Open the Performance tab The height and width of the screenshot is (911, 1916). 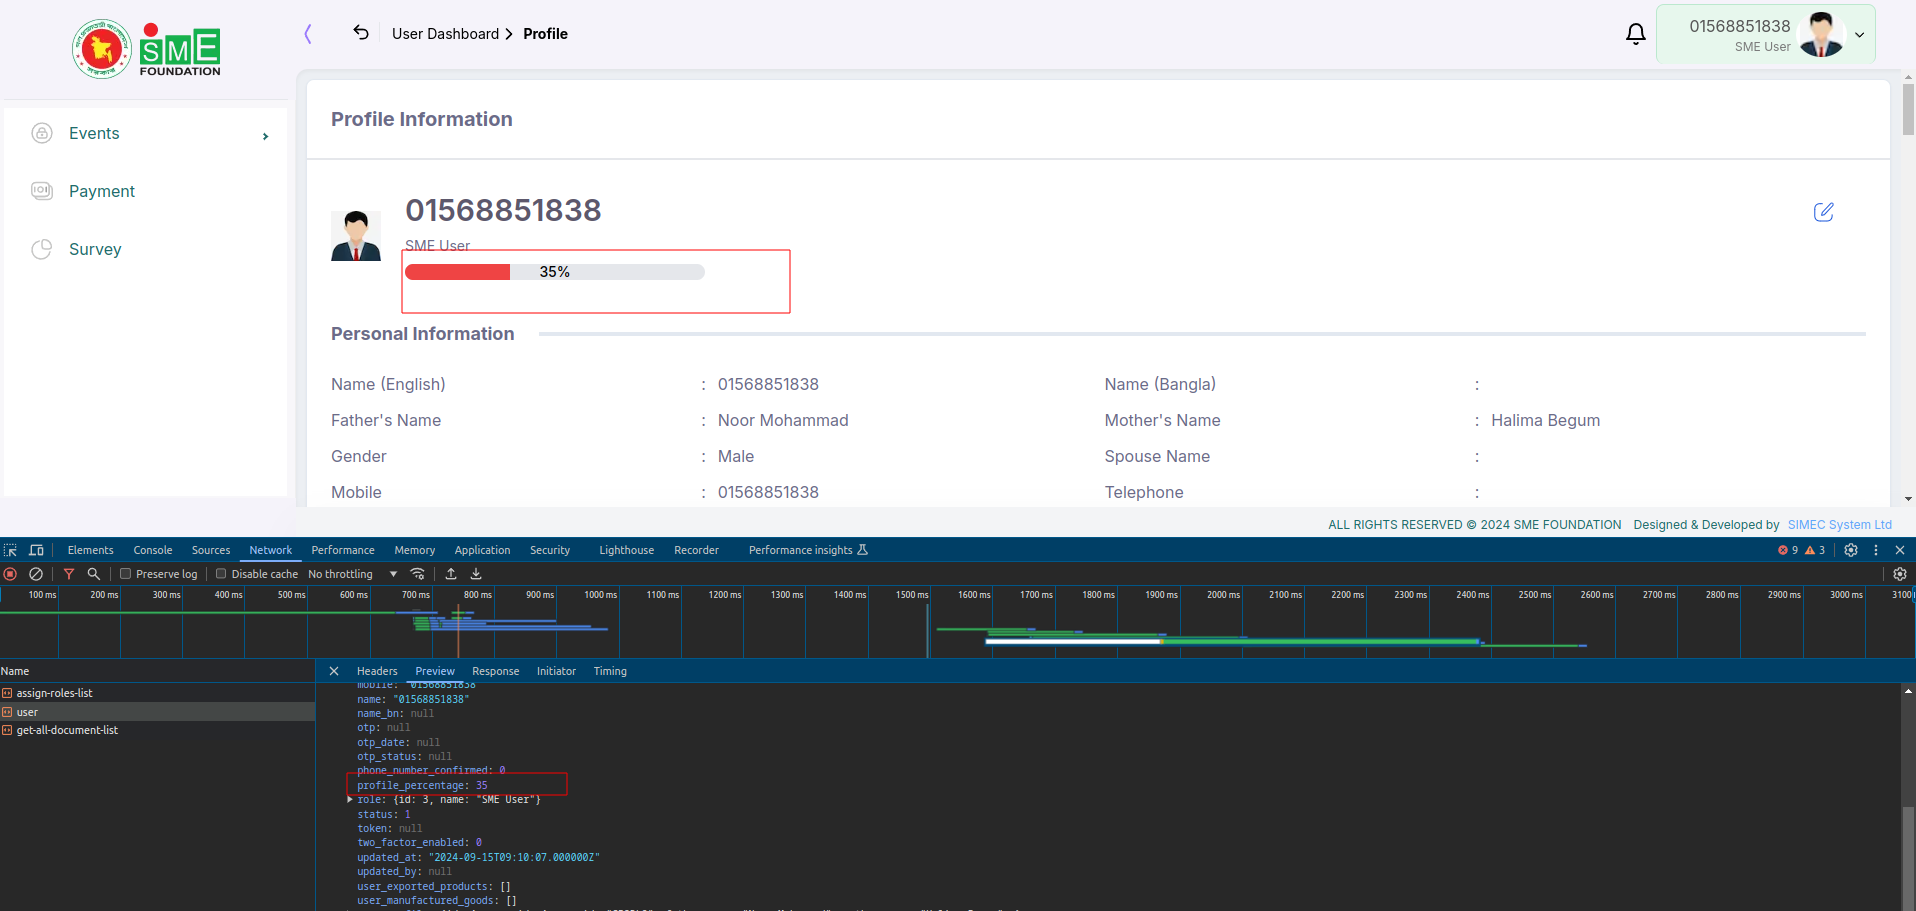pos(343,550)
